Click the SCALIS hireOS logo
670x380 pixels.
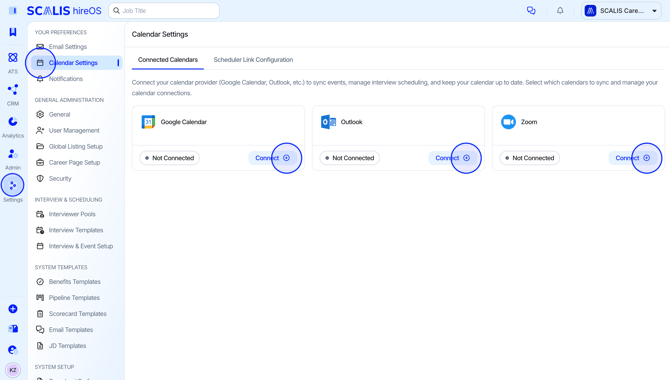click(64, 11)
